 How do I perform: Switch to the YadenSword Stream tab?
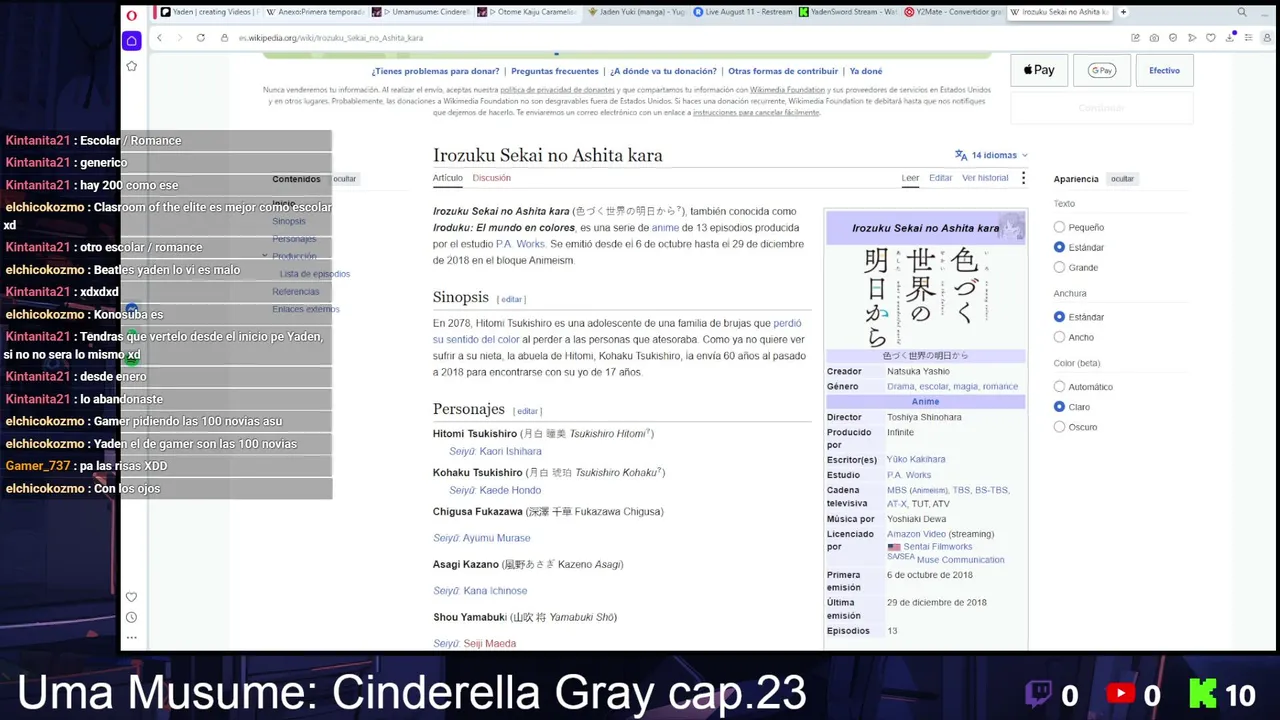coord(846,12)
